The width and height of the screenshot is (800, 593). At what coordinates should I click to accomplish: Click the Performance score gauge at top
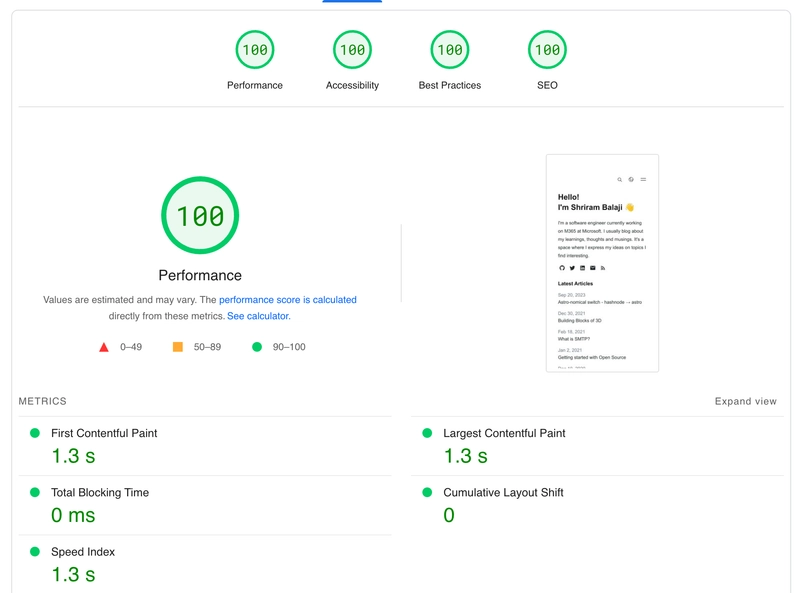coord(255,50)
